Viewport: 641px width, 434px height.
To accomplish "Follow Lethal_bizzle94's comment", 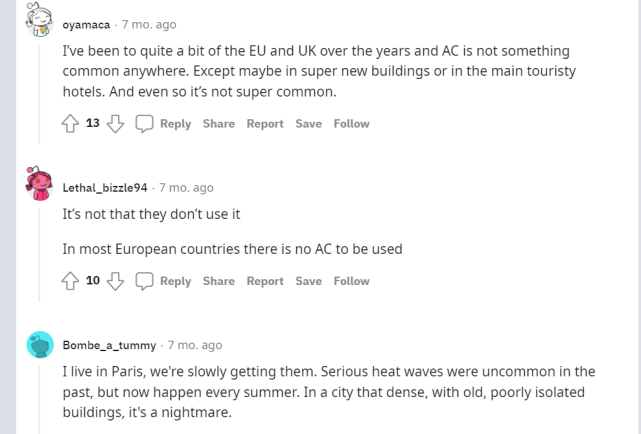I will (352, 281).
